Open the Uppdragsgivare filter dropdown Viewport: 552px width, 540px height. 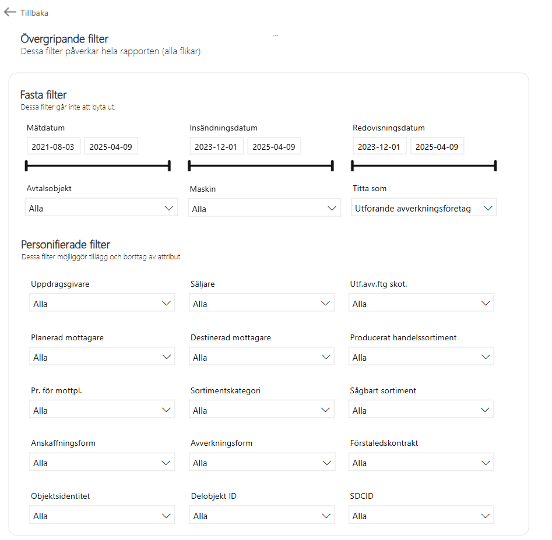coord(102,303)
